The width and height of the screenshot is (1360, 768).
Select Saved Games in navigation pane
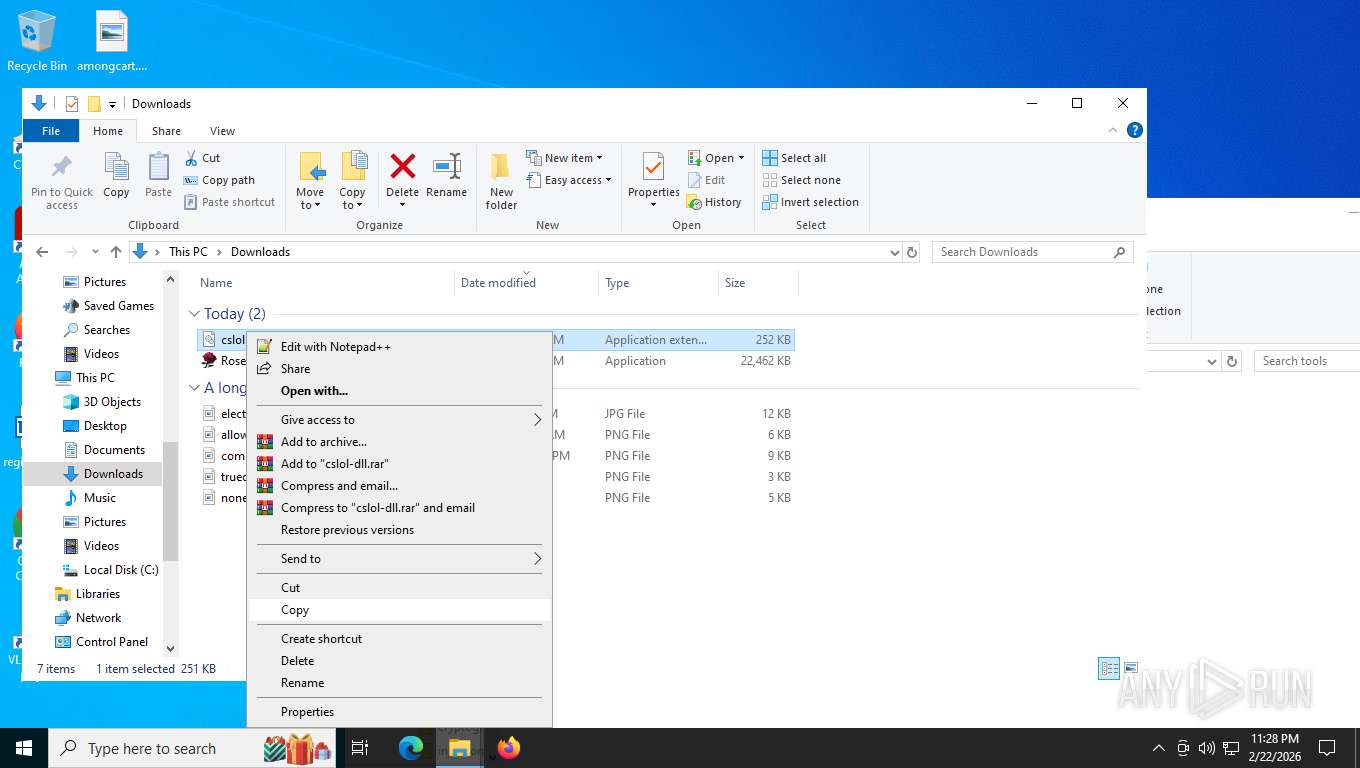[118, 306]
